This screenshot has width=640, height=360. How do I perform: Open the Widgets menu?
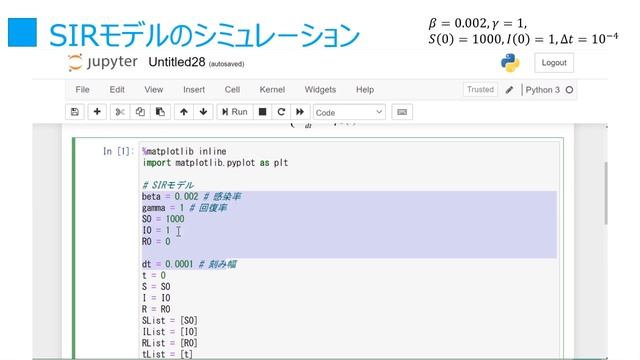pyautogui.click(x=320, y=90)
